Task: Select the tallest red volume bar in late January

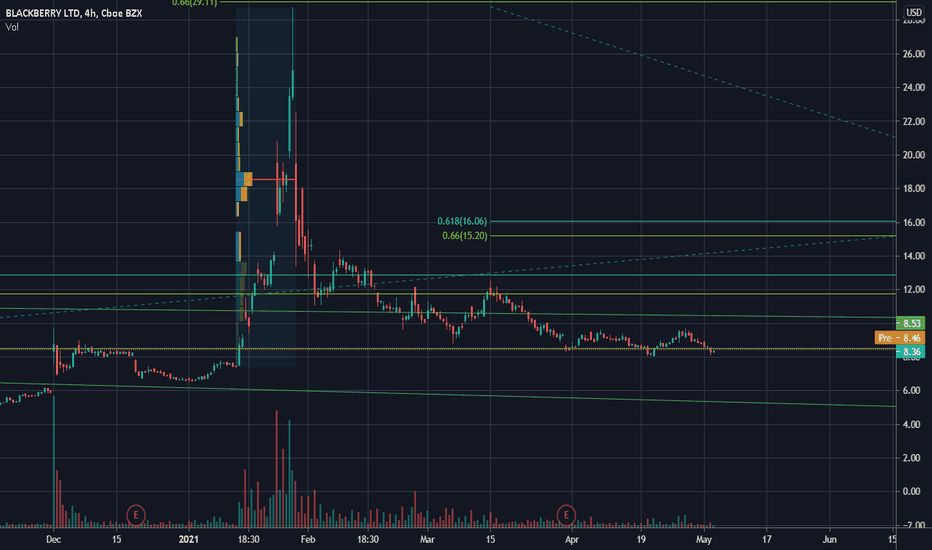Action: pos(276,469)
